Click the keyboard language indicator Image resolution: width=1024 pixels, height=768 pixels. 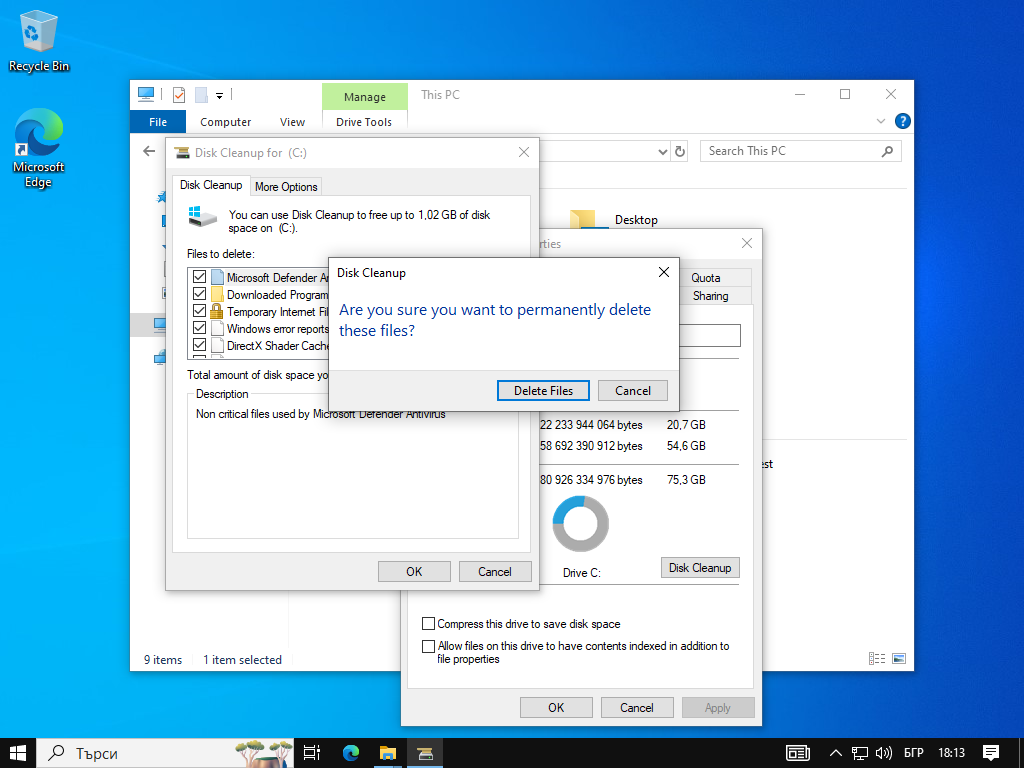point(913,753)
